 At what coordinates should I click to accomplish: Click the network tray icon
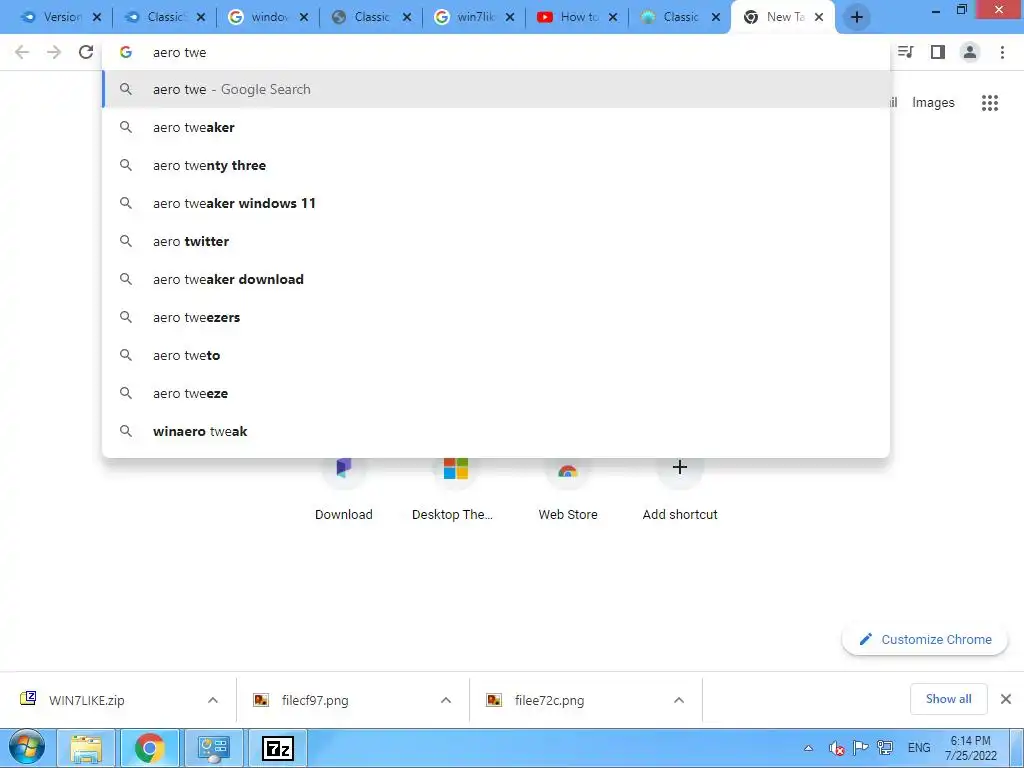coord(885,748)
